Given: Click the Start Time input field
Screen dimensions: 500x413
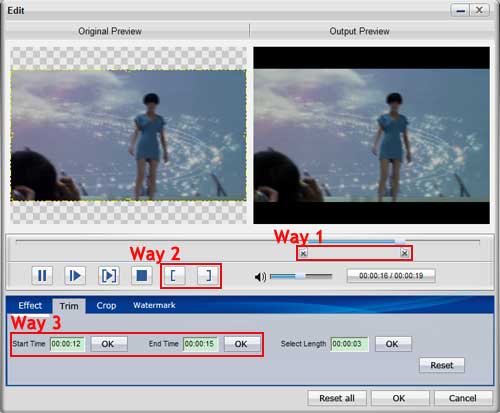Looking at the screenshot, I should click(67, 344).
